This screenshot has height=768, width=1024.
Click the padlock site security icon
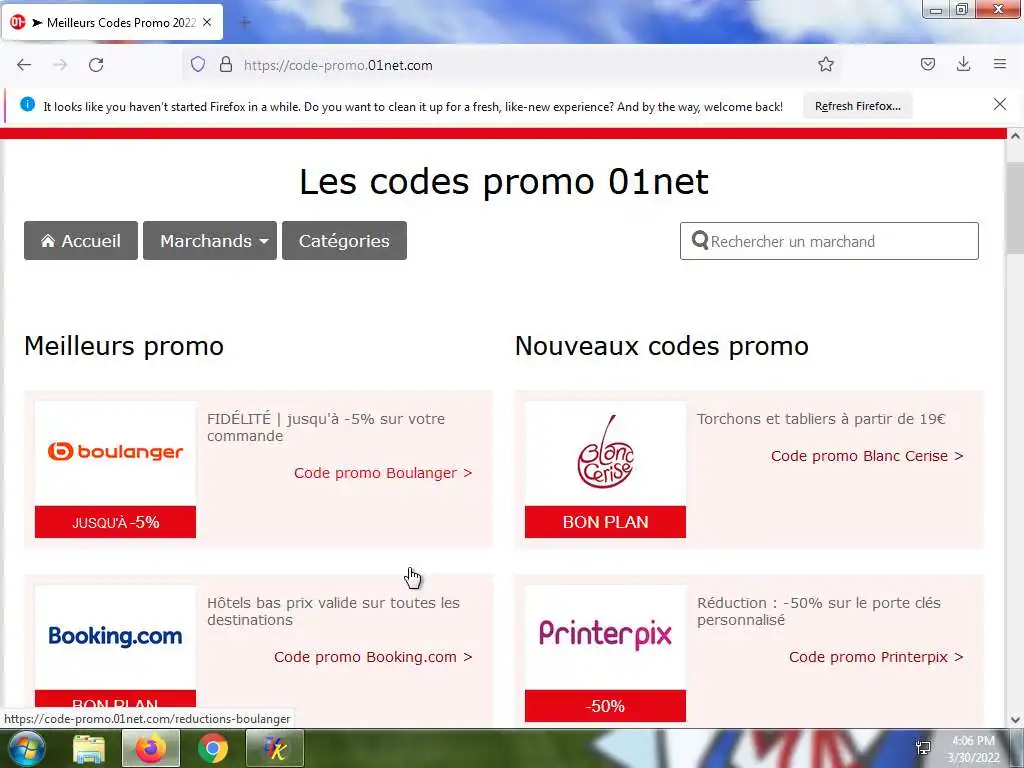coord(226,65)
